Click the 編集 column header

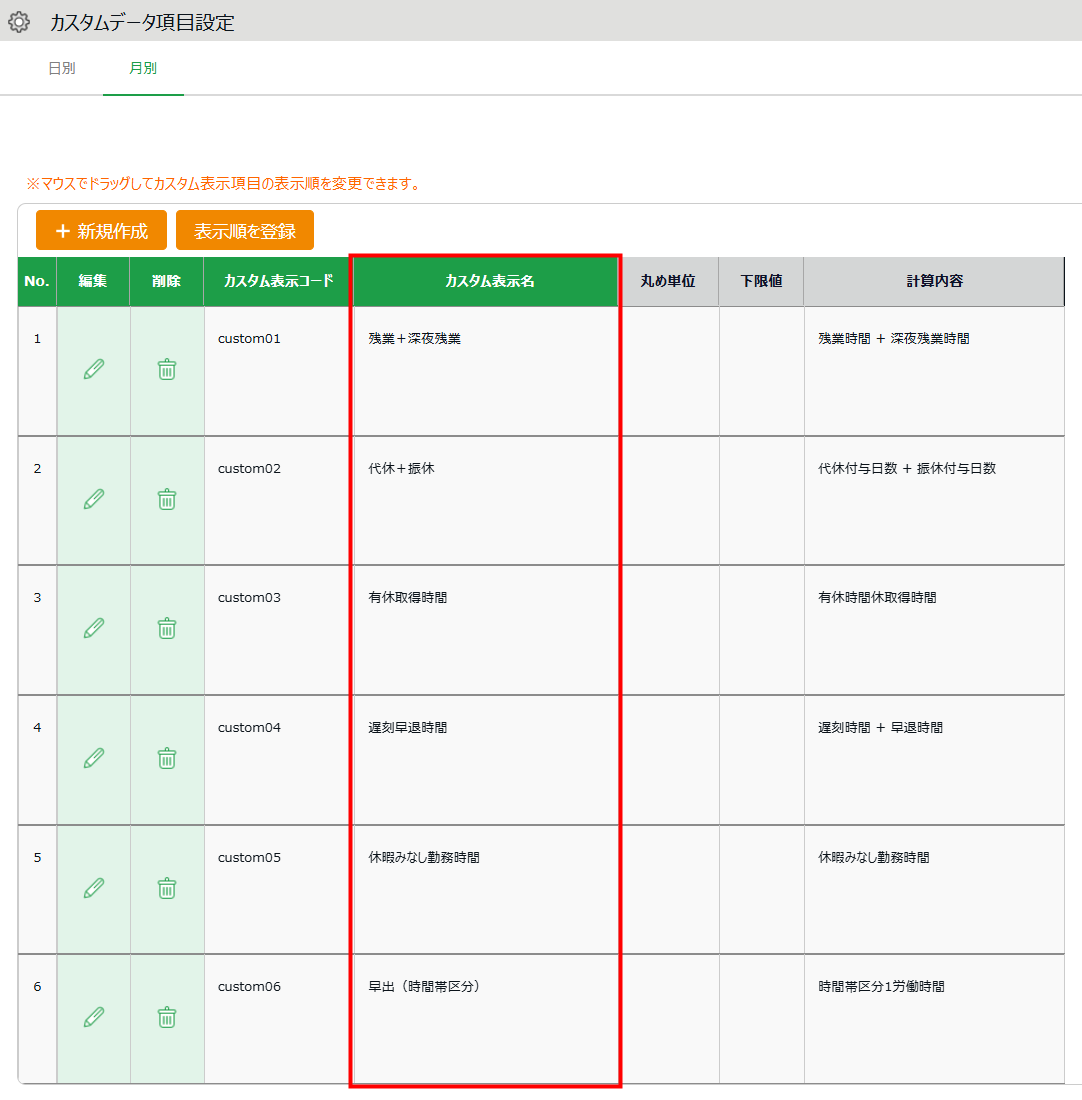(93, 281)
